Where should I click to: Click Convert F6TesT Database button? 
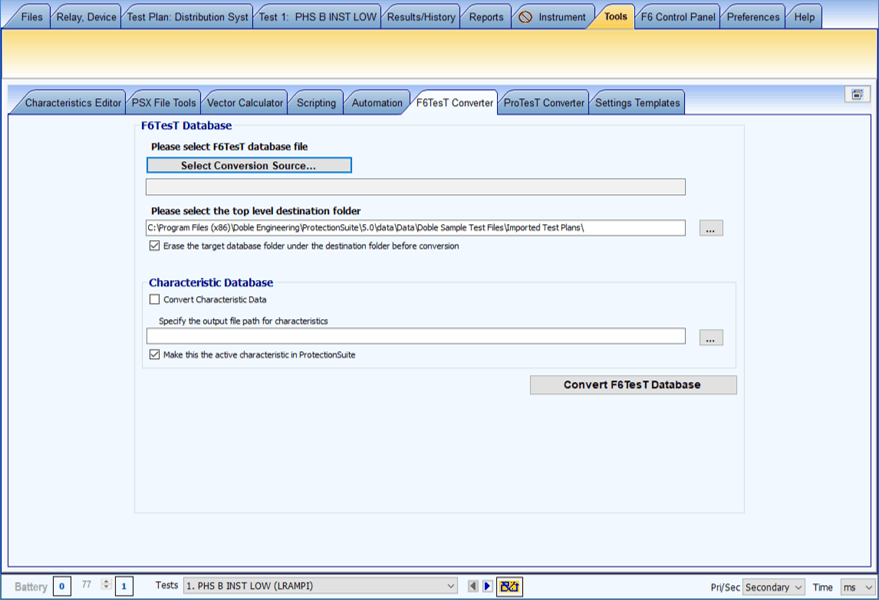point(633,385)
